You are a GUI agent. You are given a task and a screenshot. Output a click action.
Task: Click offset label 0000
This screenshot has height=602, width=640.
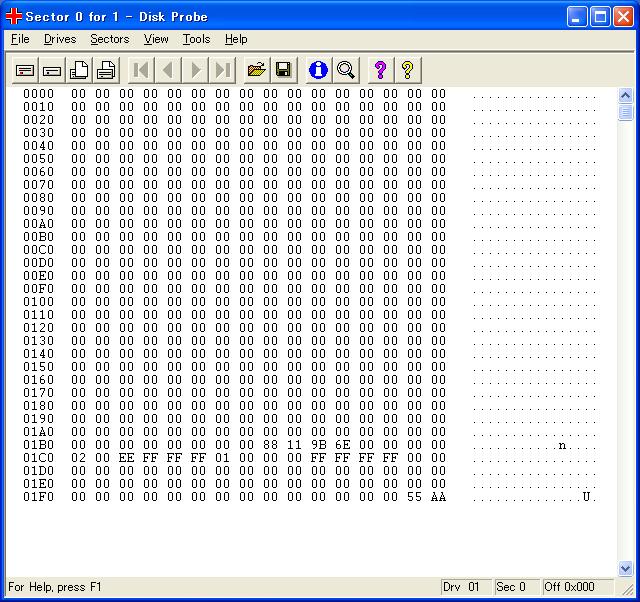coord(38,94)
